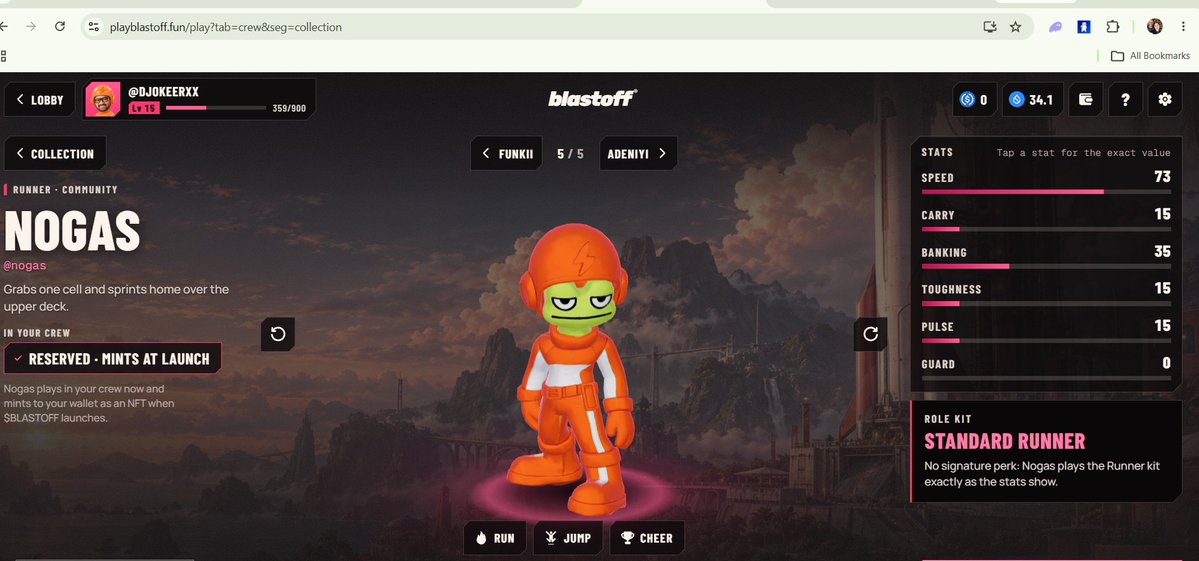Open site information icon in address bar

coord(93,27)
